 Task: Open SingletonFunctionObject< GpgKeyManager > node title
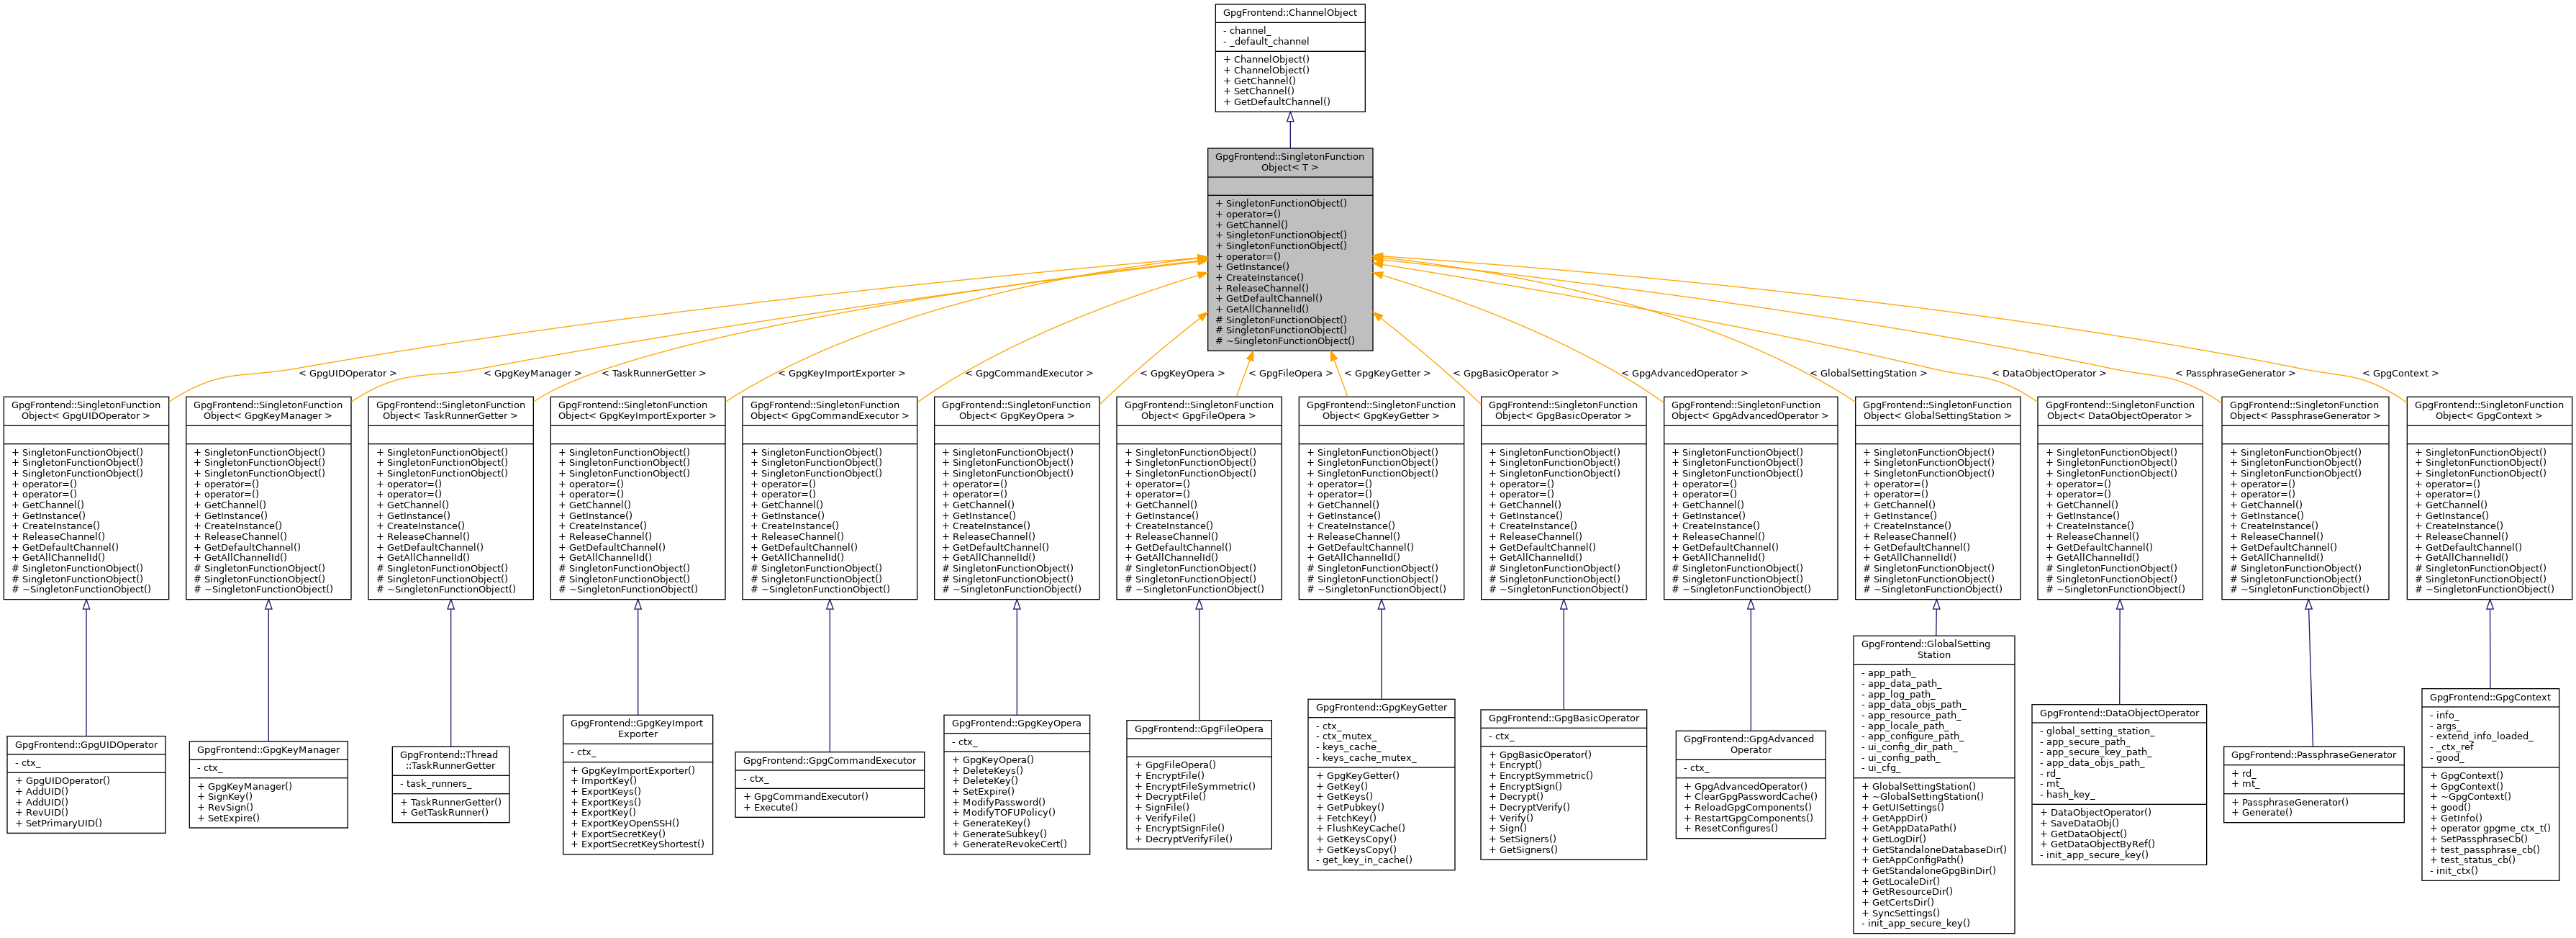pyautogui.click(x=268, y=411)
